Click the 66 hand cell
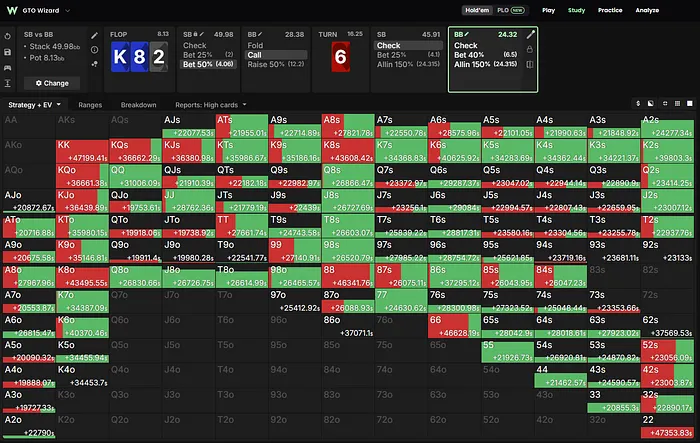This screenshot has height=443, width=700. click(454, 326)
